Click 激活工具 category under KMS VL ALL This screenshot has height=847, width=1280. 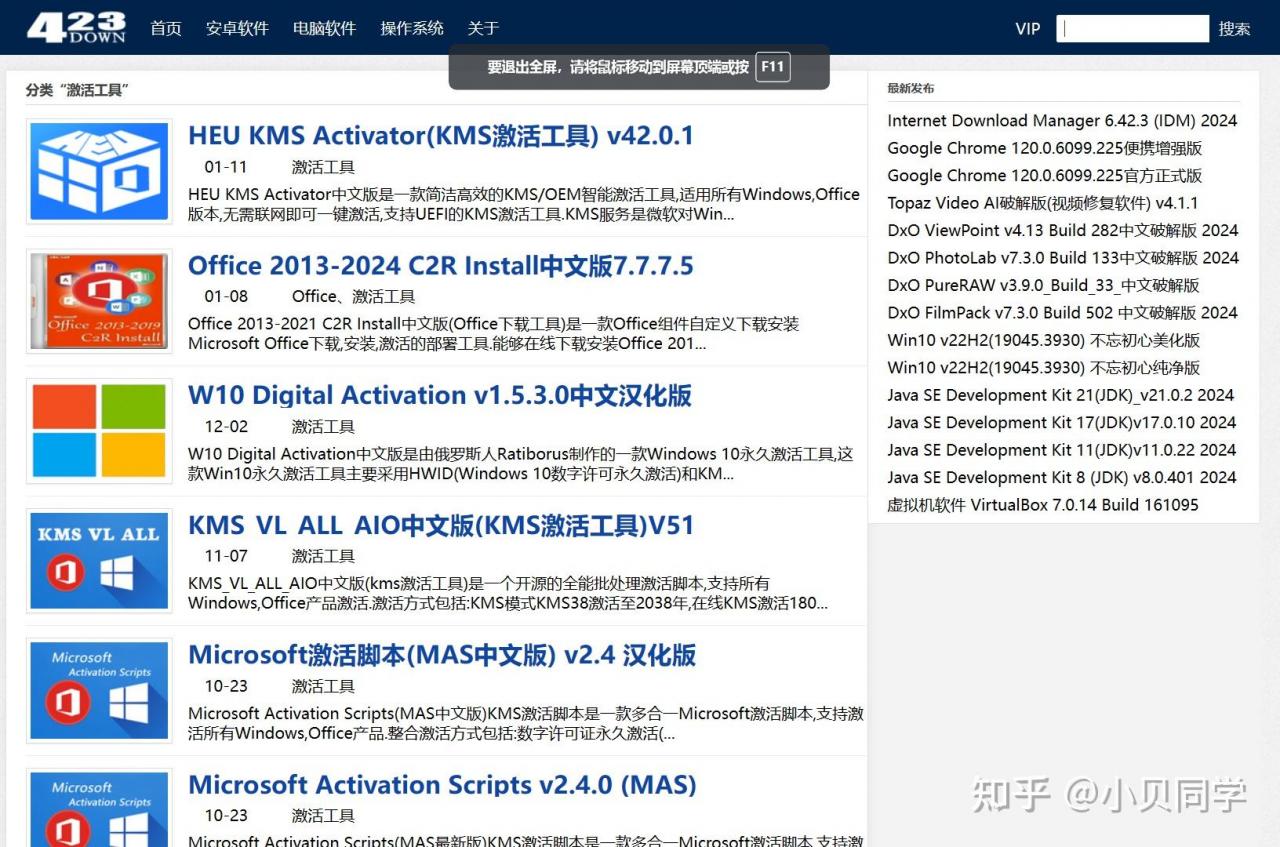323,556
